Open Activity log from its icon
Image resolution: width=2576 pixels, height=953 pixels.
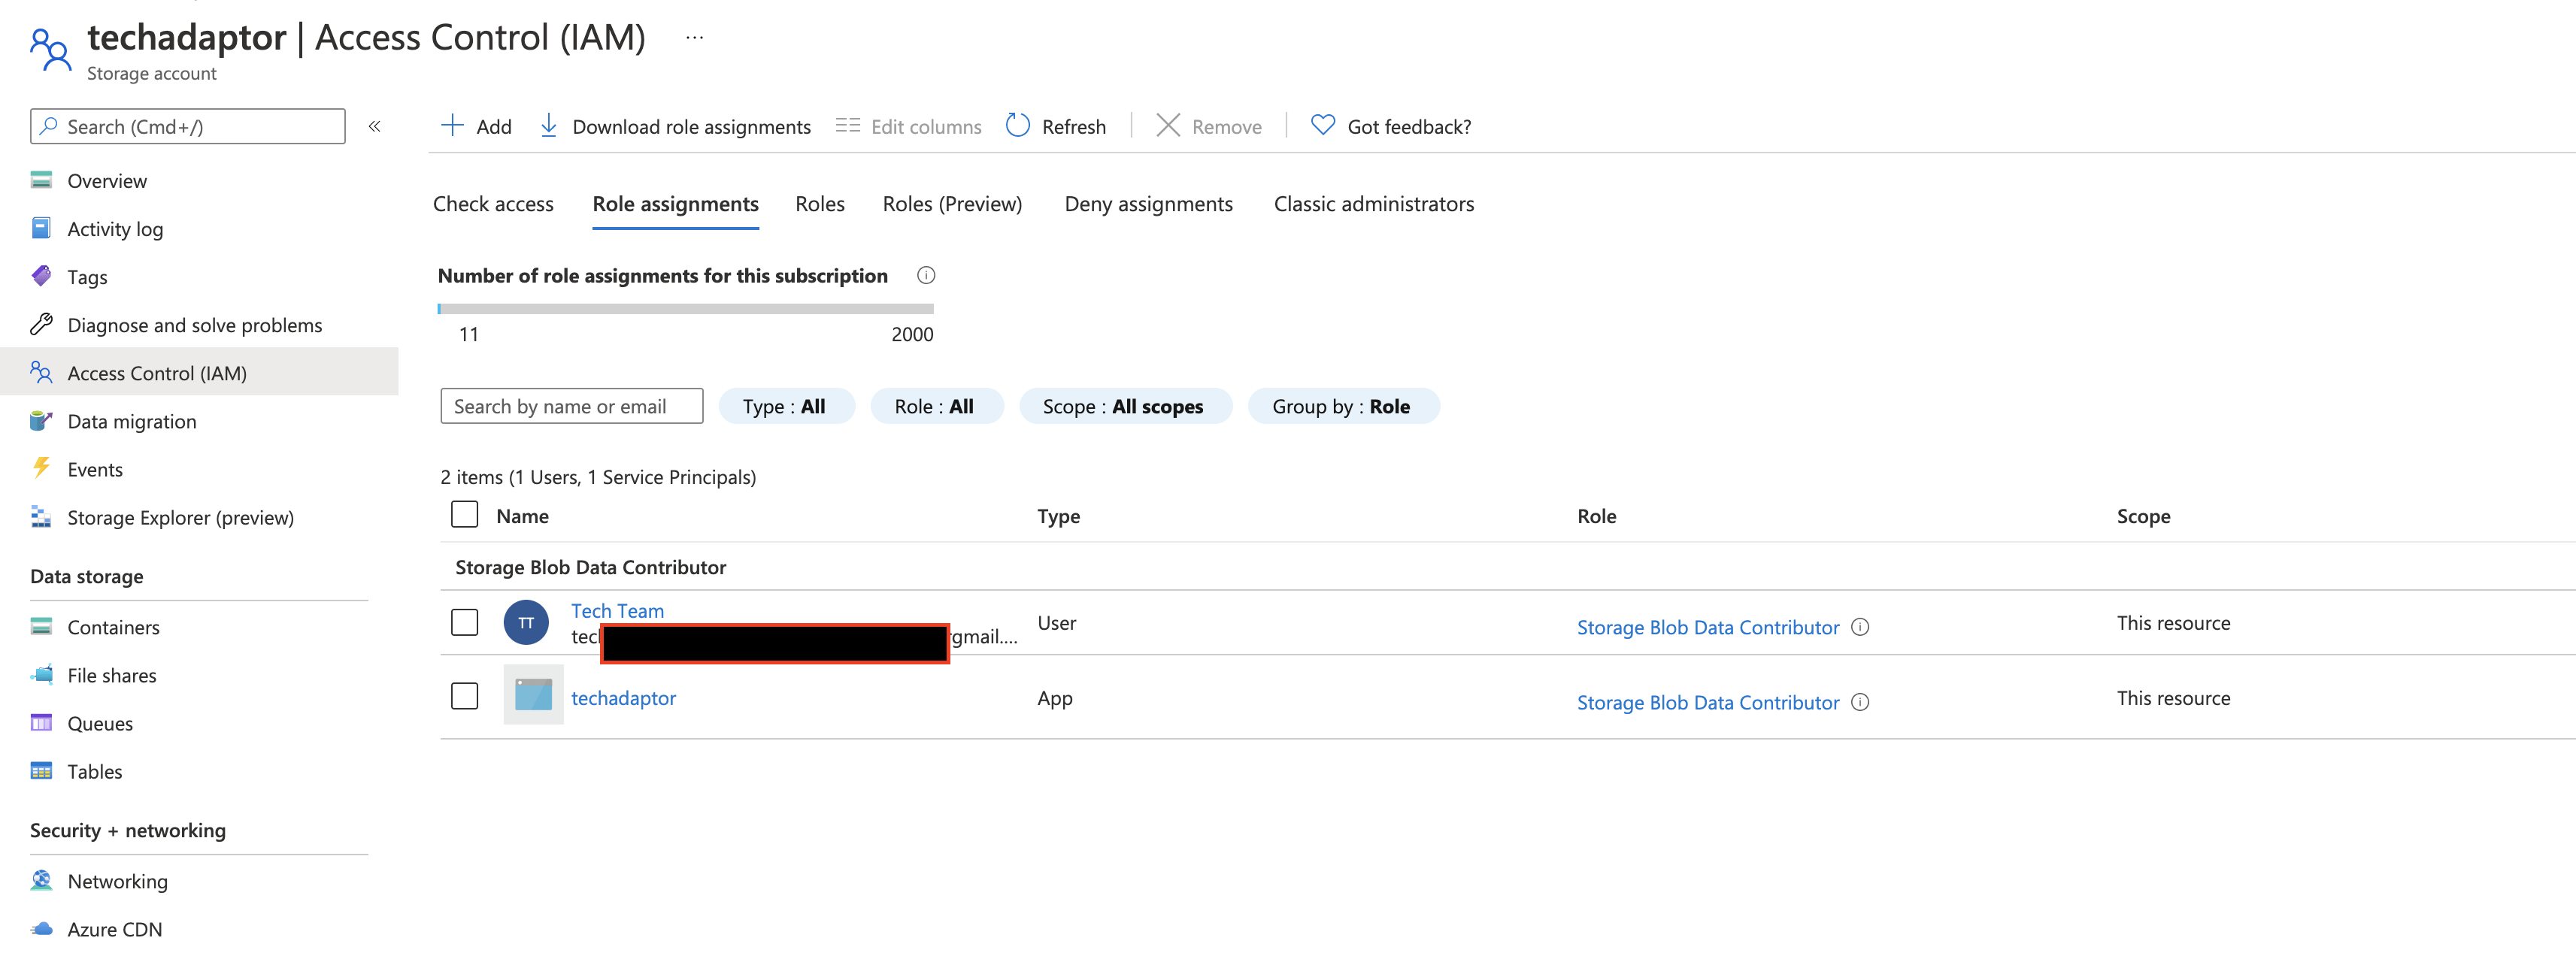41,228
